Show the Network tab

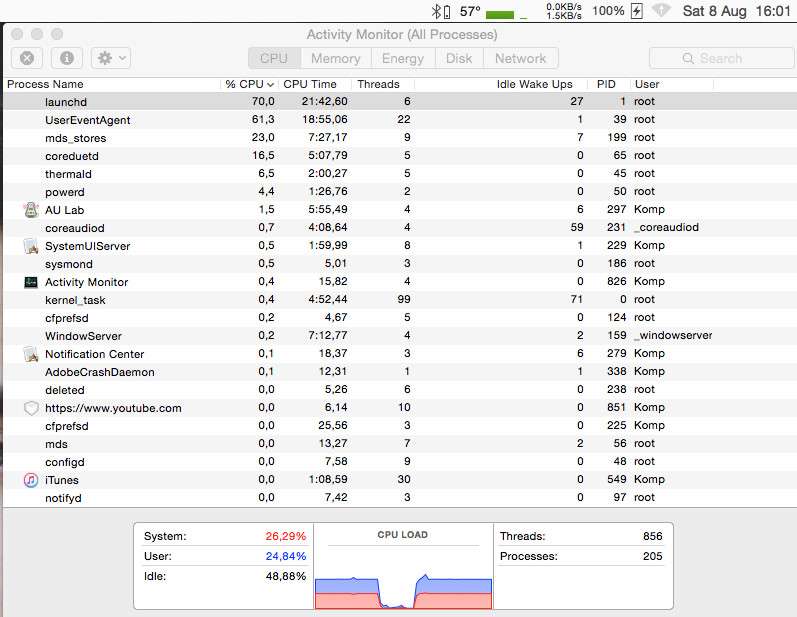tap(520, 58)
